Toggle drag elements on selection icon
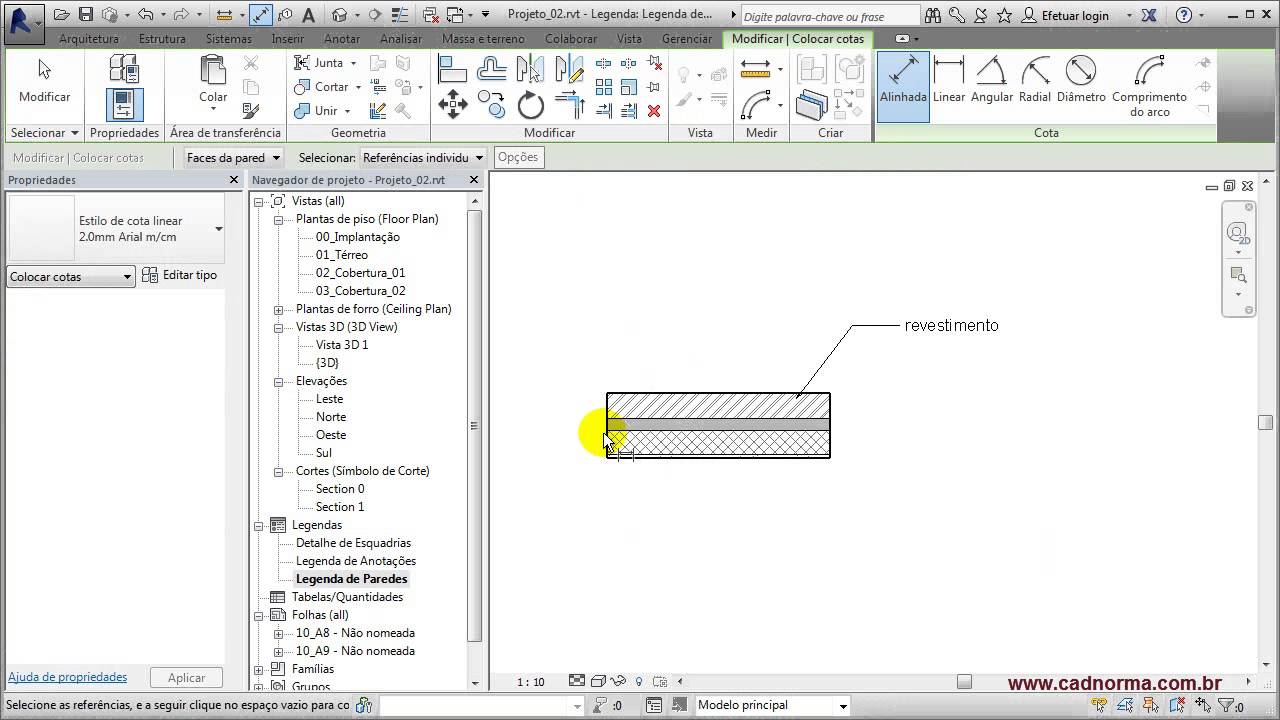This screenshot has width=1280, height=720. click(1201, 706)
